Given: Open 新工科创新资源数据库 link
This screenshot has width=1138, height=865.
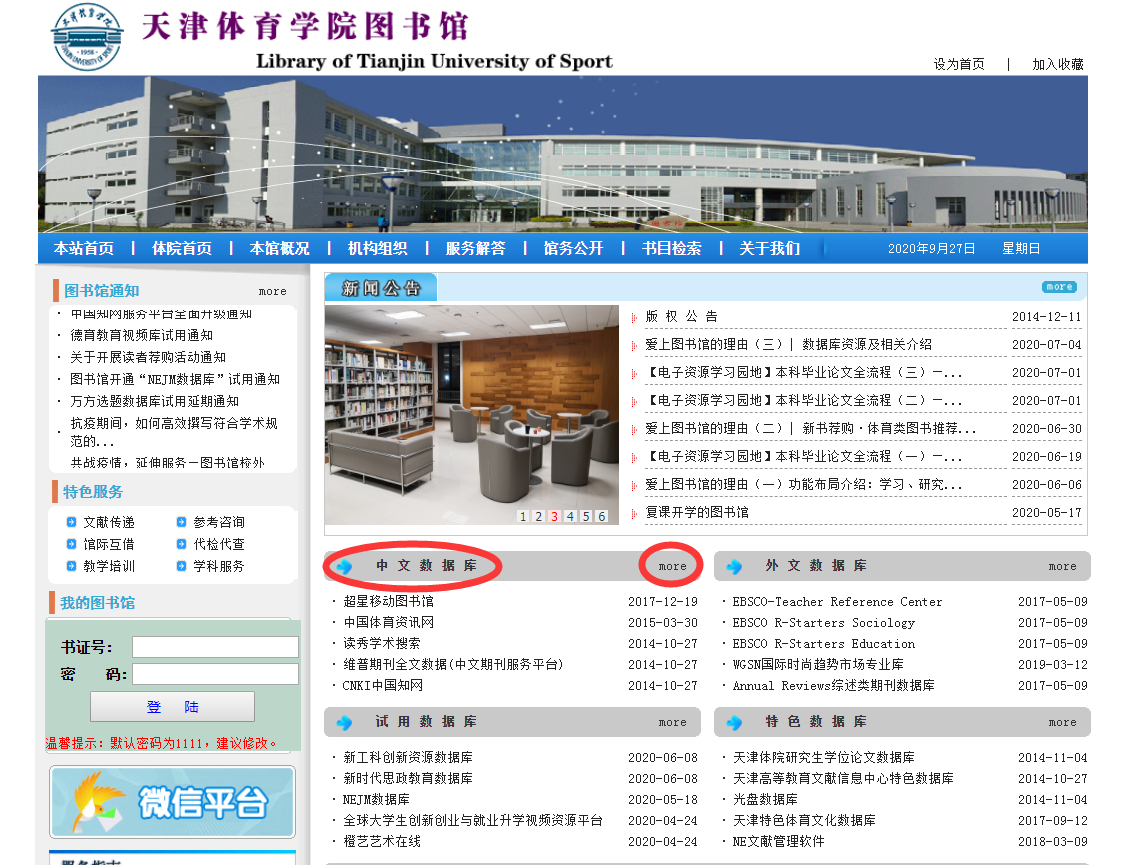Looking at the screenshot, I should tap(408, 757).
